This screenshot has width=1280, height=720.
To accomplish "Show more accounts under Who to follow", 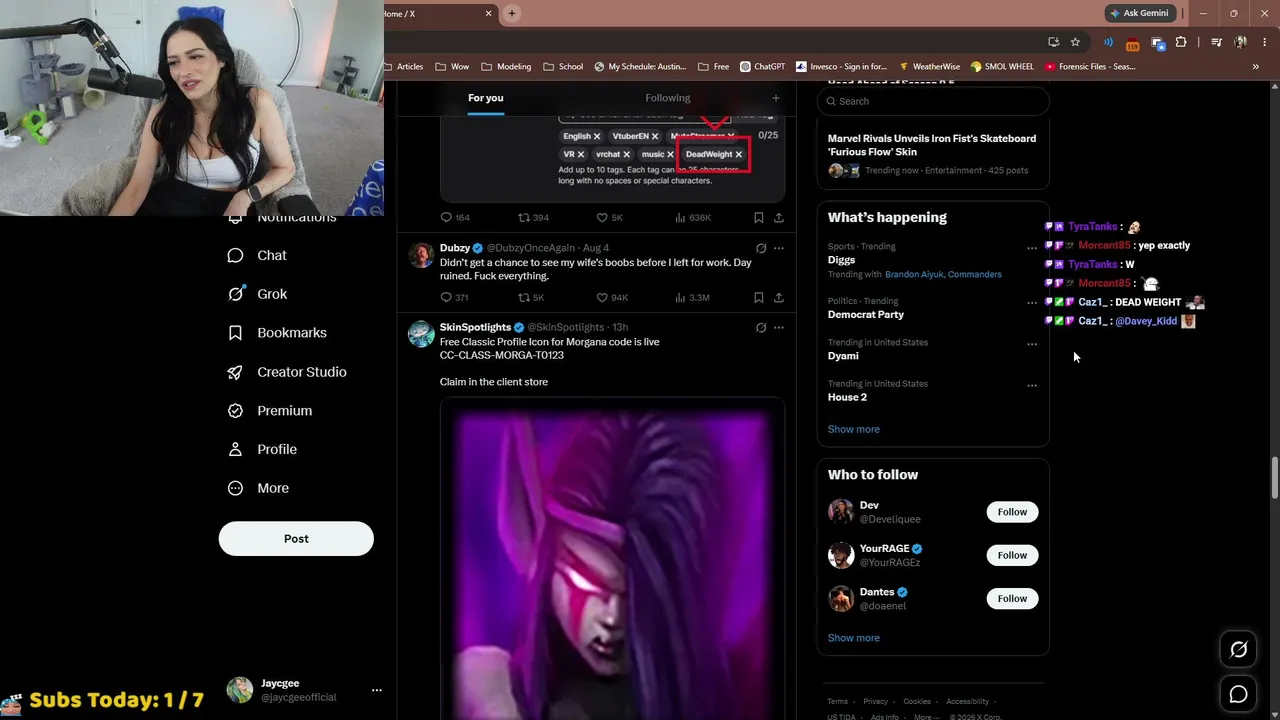I will point(854,638).
